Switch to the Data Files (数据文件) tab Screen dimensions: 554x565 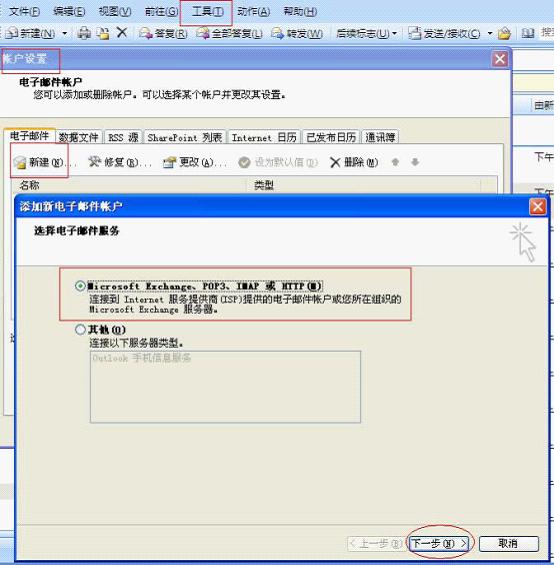pyautogui.click(x=79, y=137)
